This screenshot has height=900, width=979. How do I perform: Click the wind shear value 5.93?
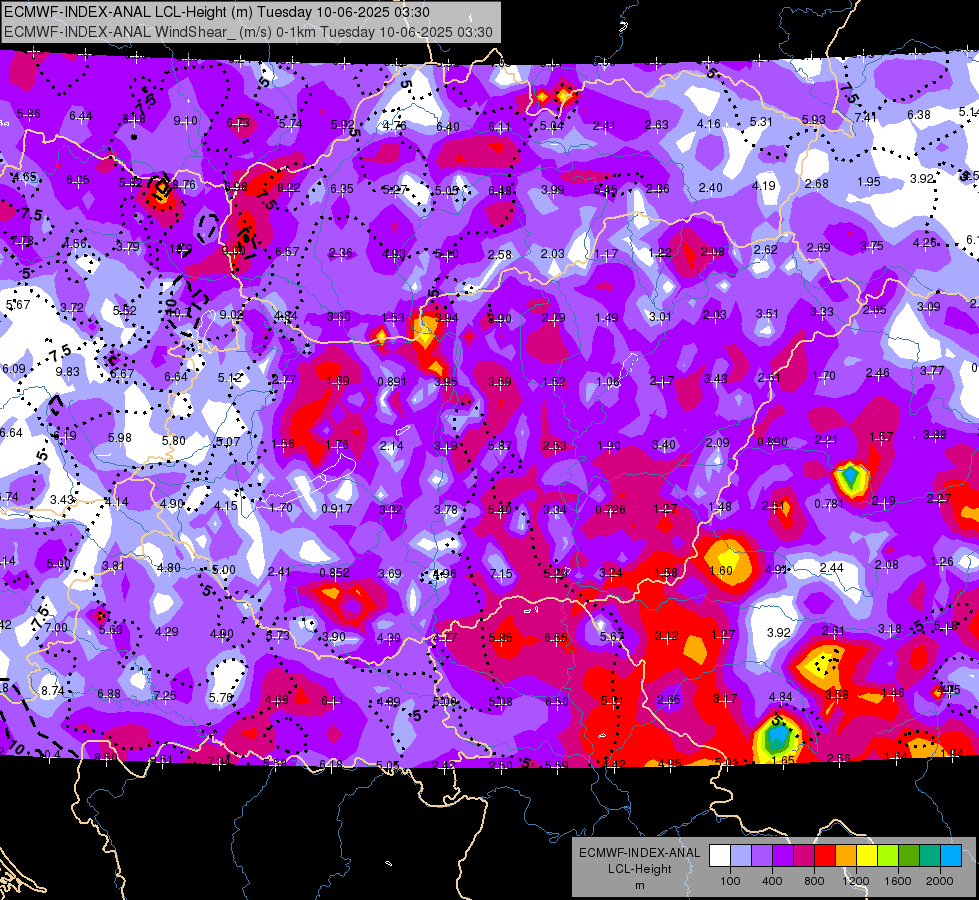point(814,119)
